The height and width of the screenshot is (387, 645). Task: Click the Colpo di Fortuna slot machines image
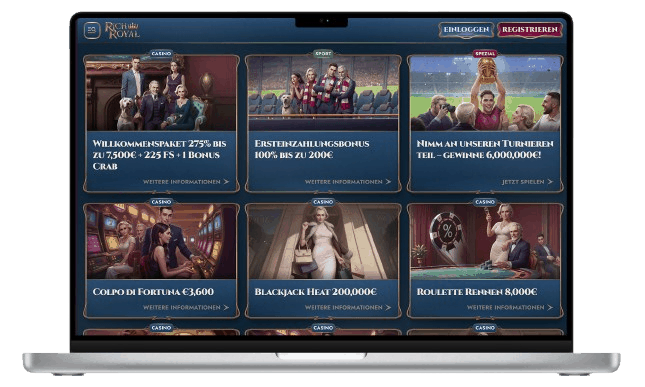point(161,242)
